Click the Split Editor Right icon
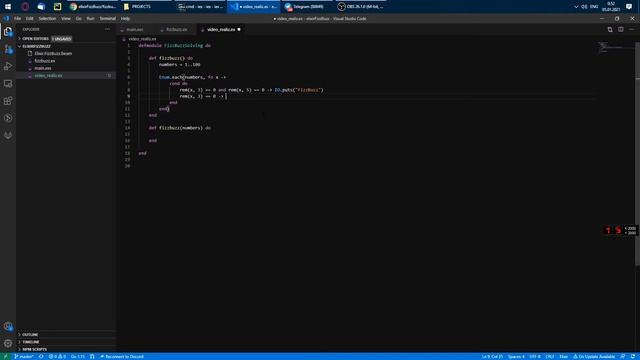The width and height of the screenshot is (640, 360). click(620, 29)
